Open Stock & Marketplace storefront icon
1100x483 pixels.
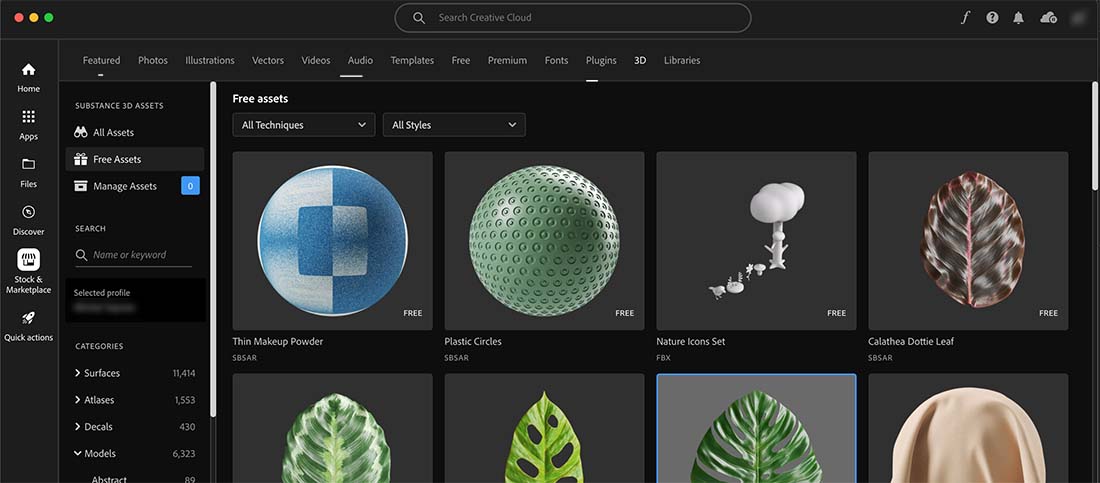(x=28, y=260)
